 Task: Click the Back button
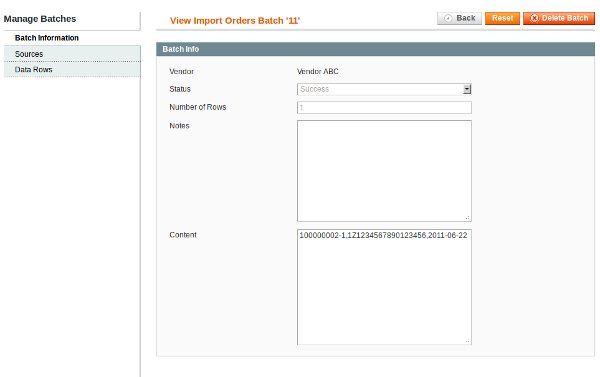[x=459, y=18]
